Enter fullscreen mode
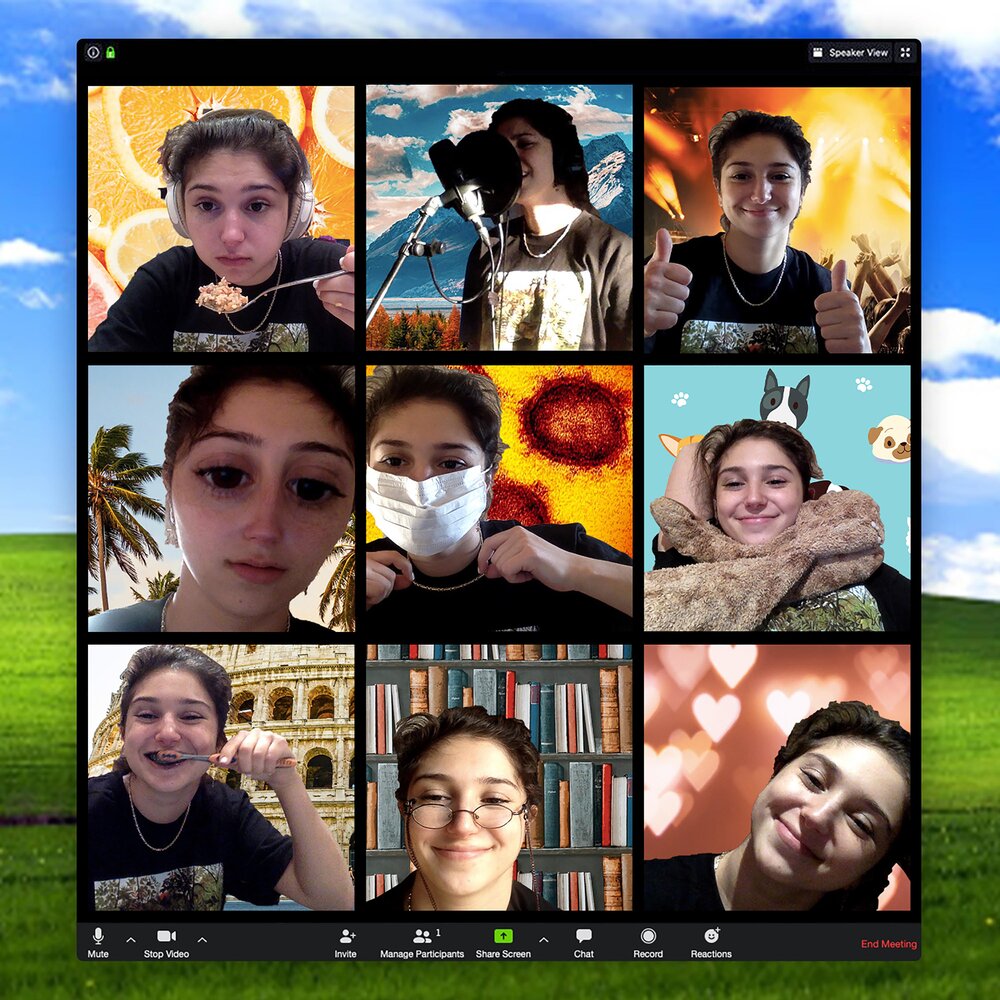 tap(904, 52)
